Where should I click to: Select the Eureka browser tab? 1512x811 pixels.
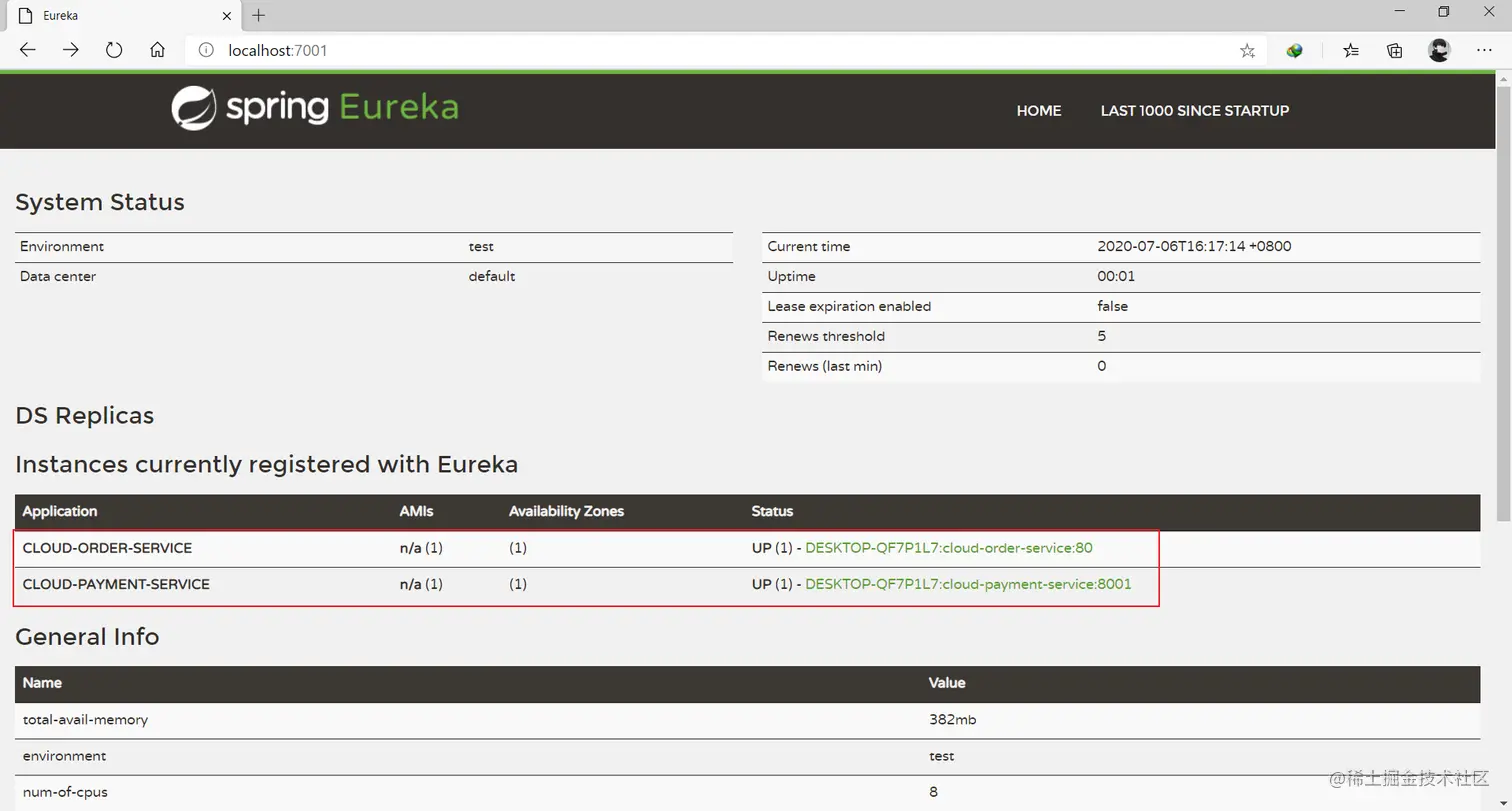[125, 16]
